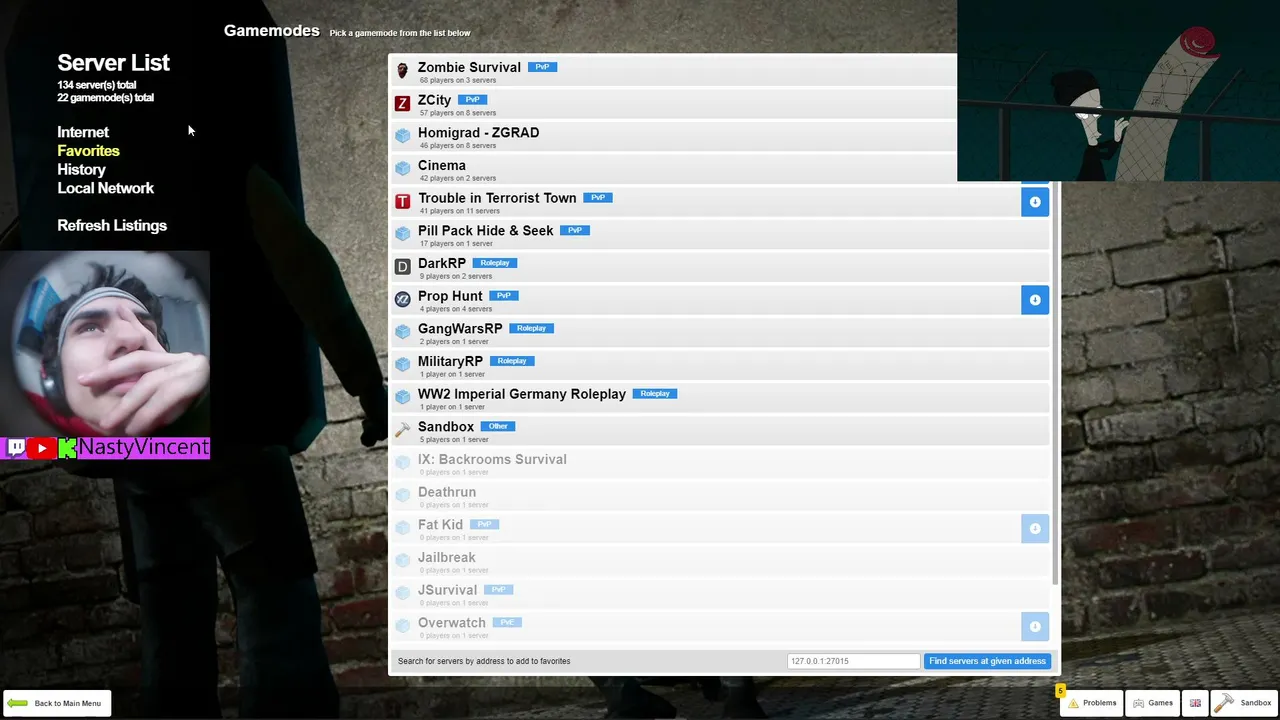This screenshot has height=720, width=1280.
Task: Select the Trouble in Terrorist Town name
Action: tap(497, 198)
